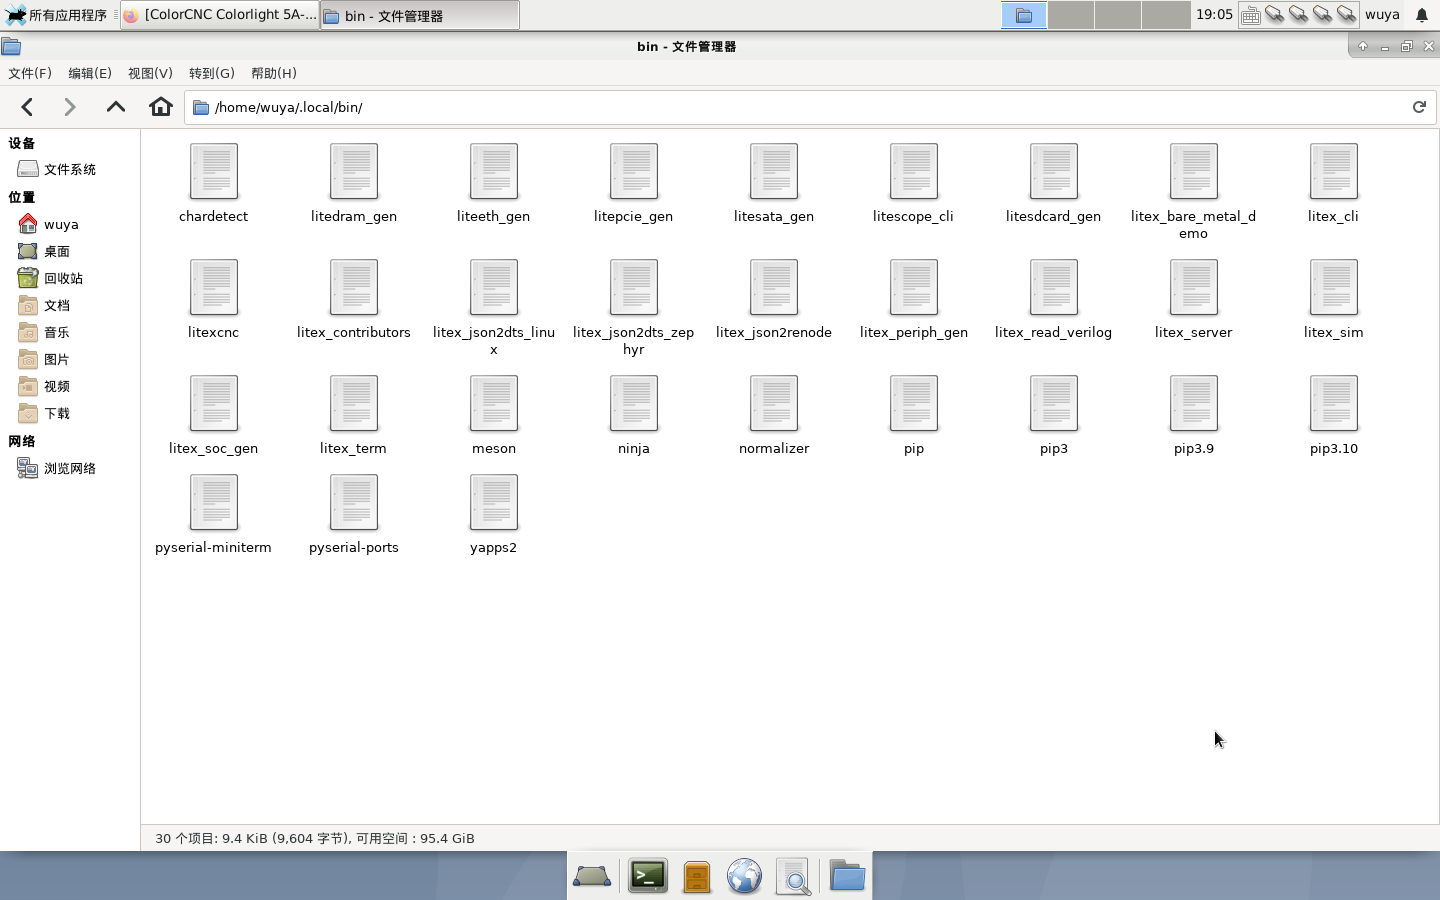1440x900 pixels.
Task: Select the meson file icon
Action: 494,403
